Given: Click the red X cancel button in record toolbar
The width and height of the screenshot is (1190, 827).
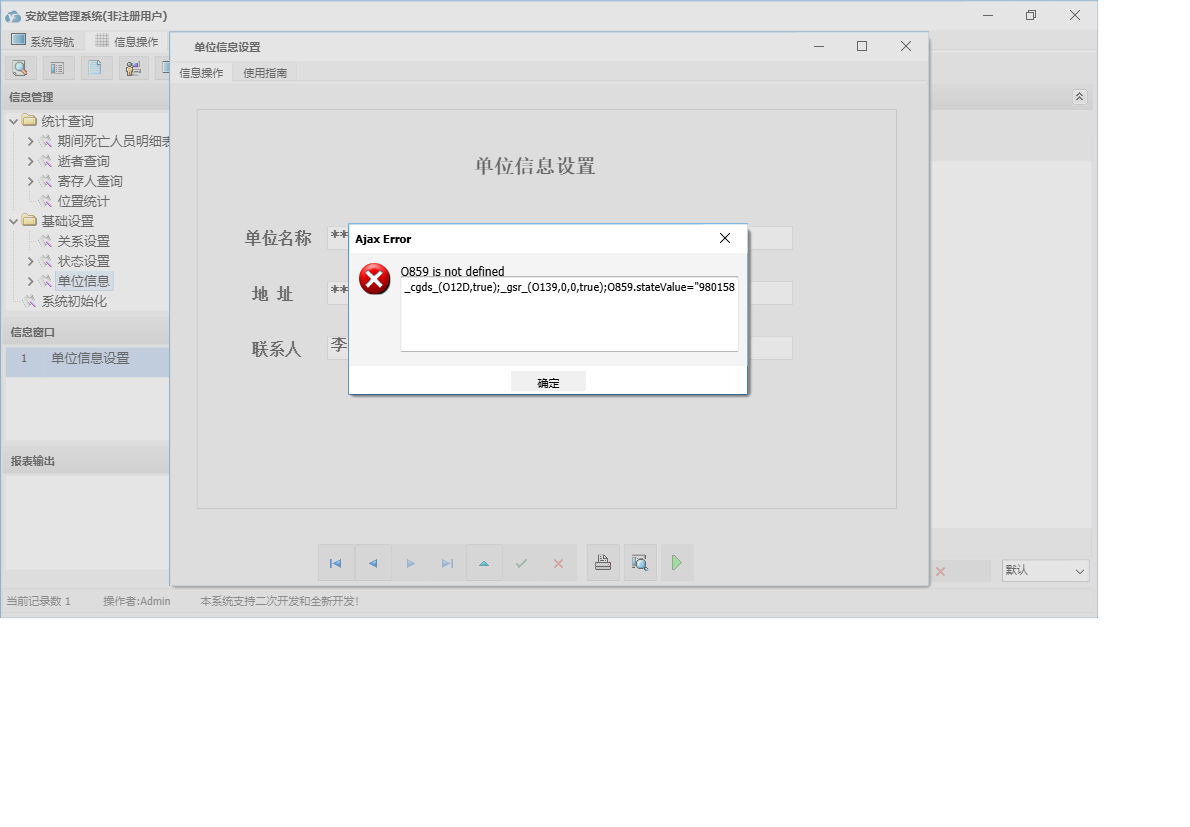Looking at the screenshot, I should (x=559, y=563).
